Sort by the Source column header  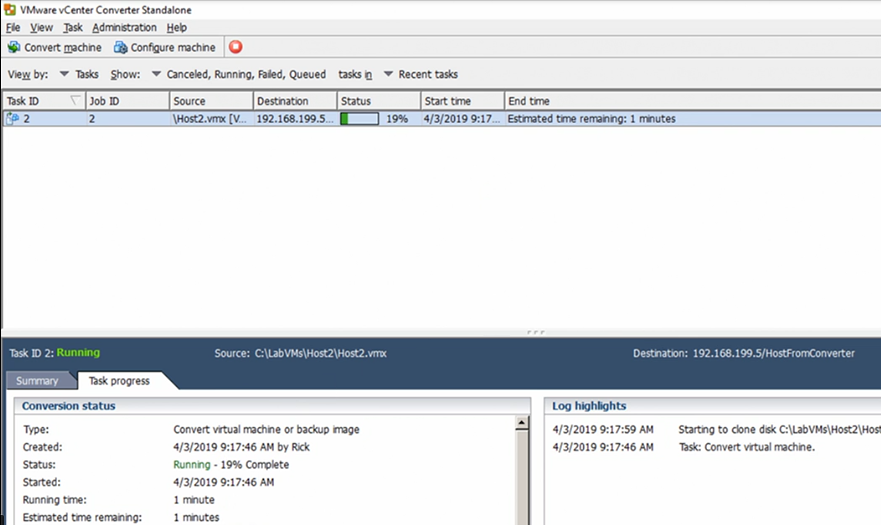point(211,101)
